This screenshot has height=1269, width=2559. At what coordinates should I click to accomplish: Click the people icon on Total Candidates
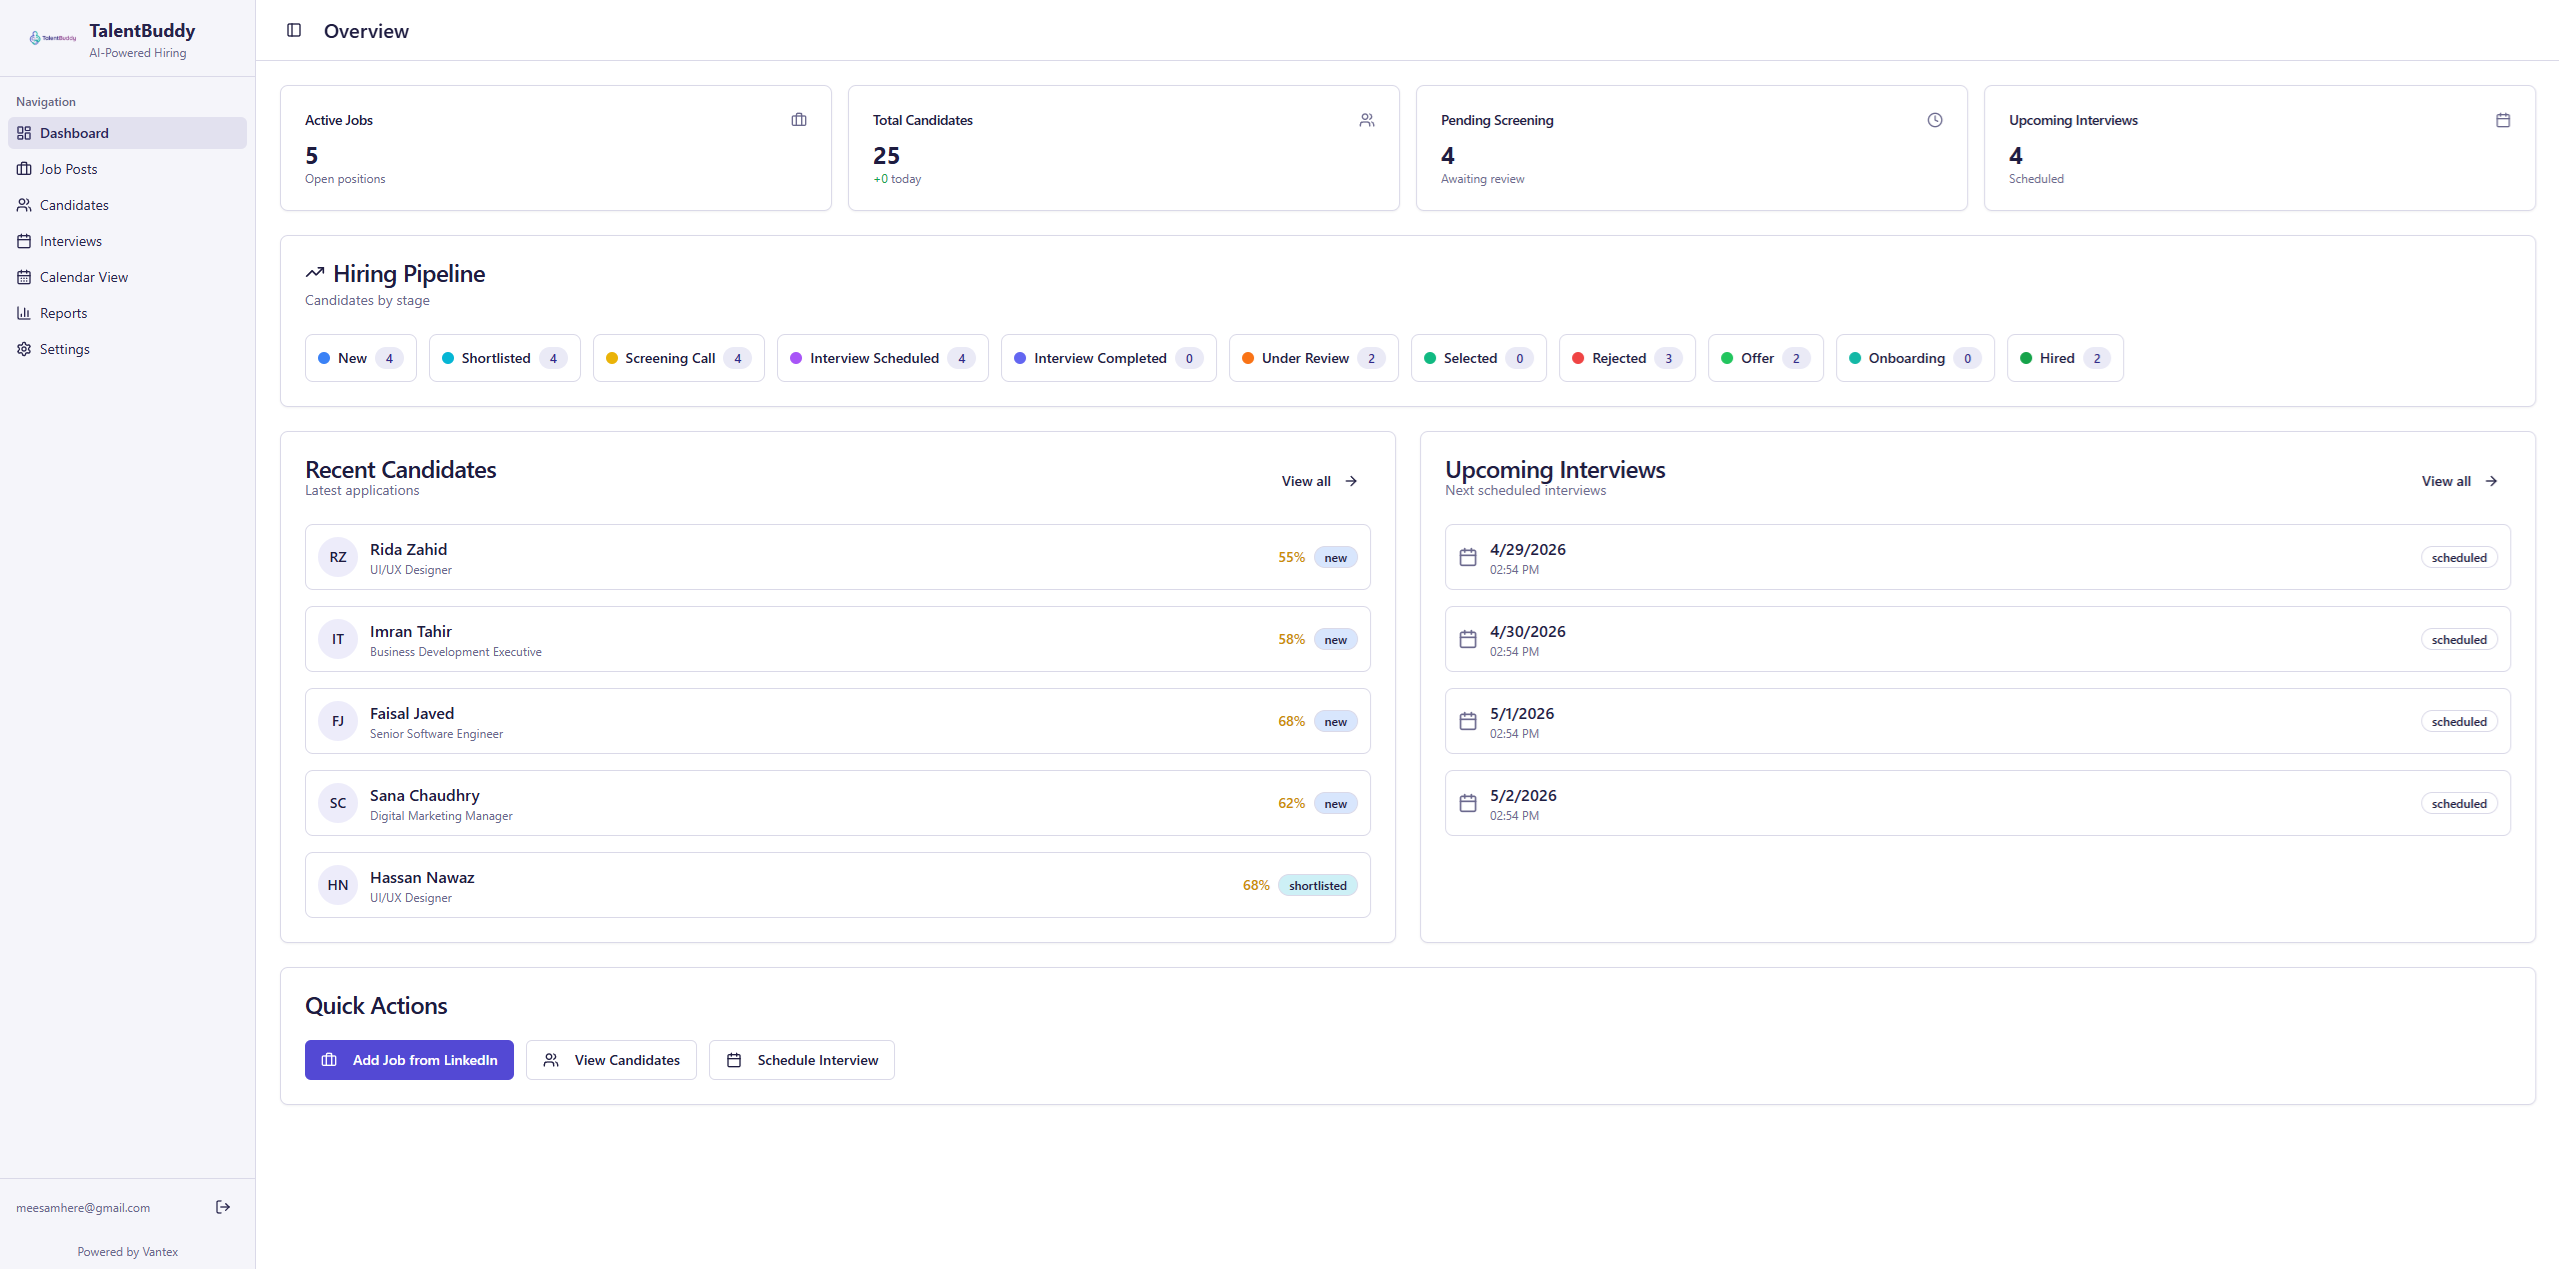click(x=1367, y=120)
